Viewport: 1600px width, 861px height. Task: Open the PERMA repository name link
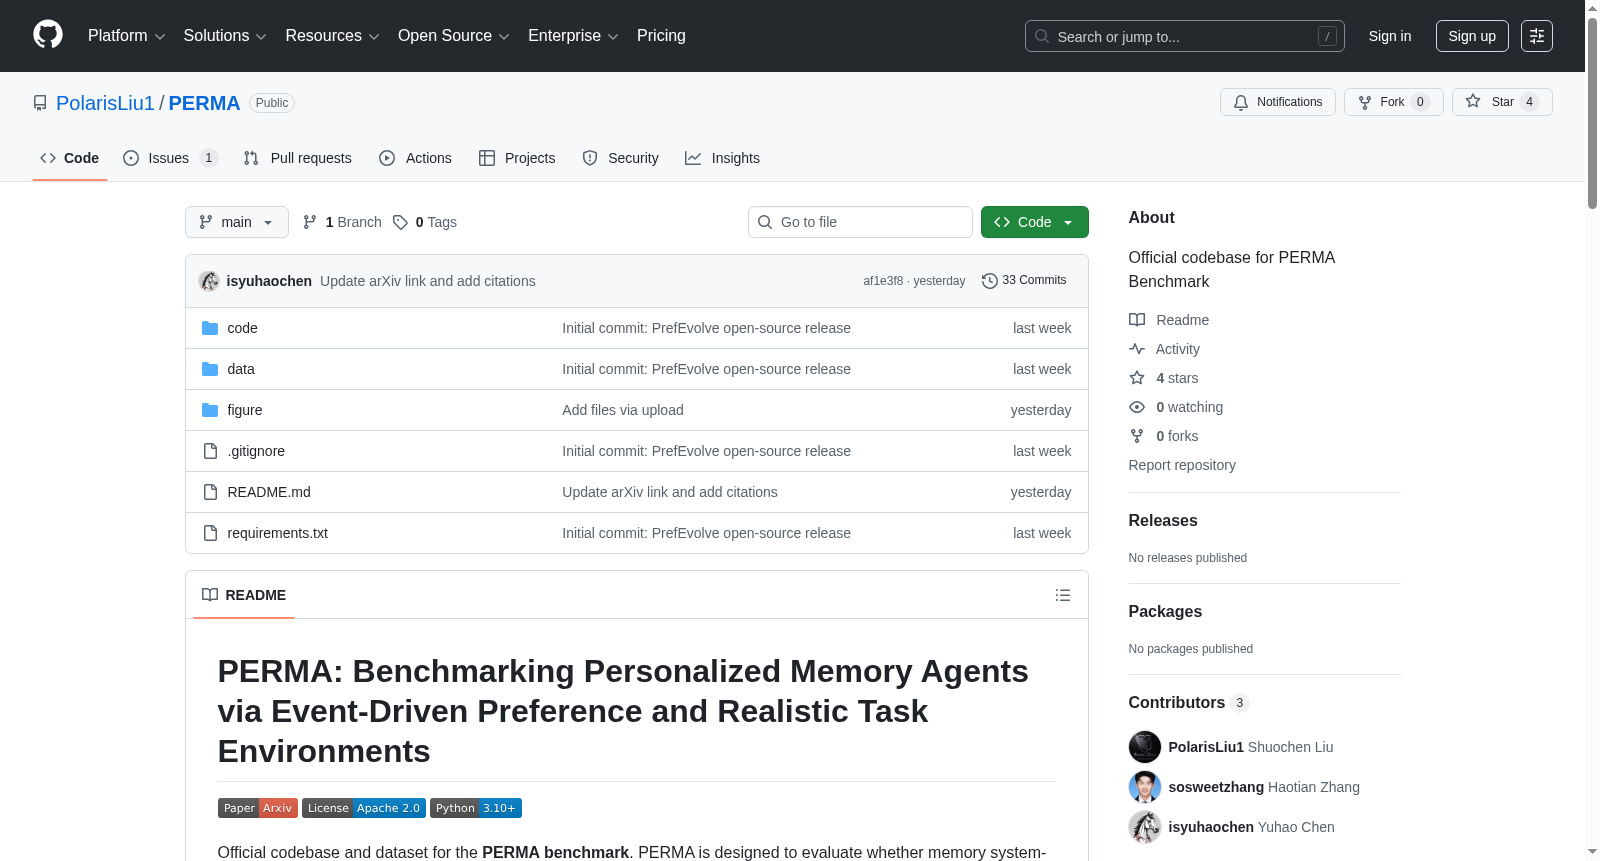(204, 103)
